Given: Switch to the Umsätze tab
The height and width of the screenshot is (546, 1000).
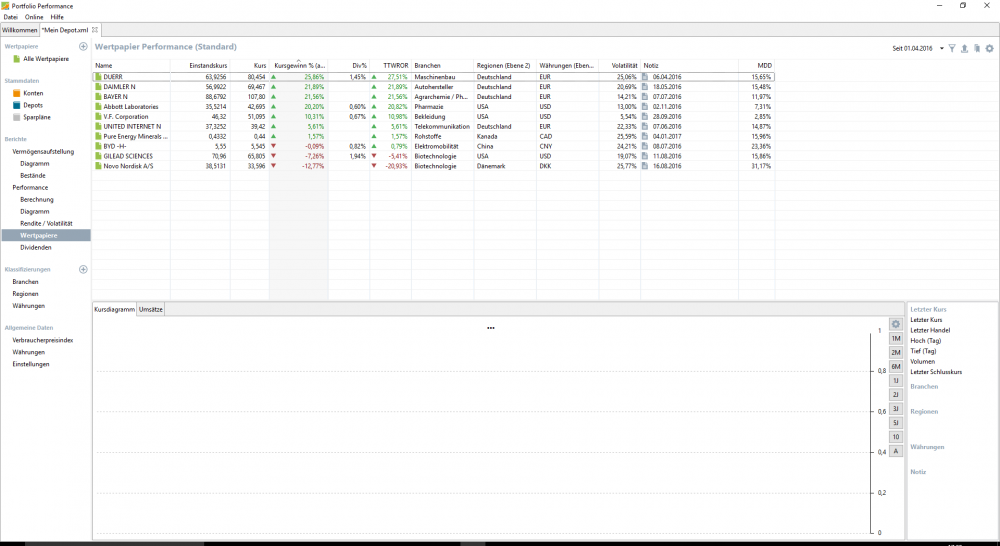Looking at the screenshot, I should pos(151,309).
